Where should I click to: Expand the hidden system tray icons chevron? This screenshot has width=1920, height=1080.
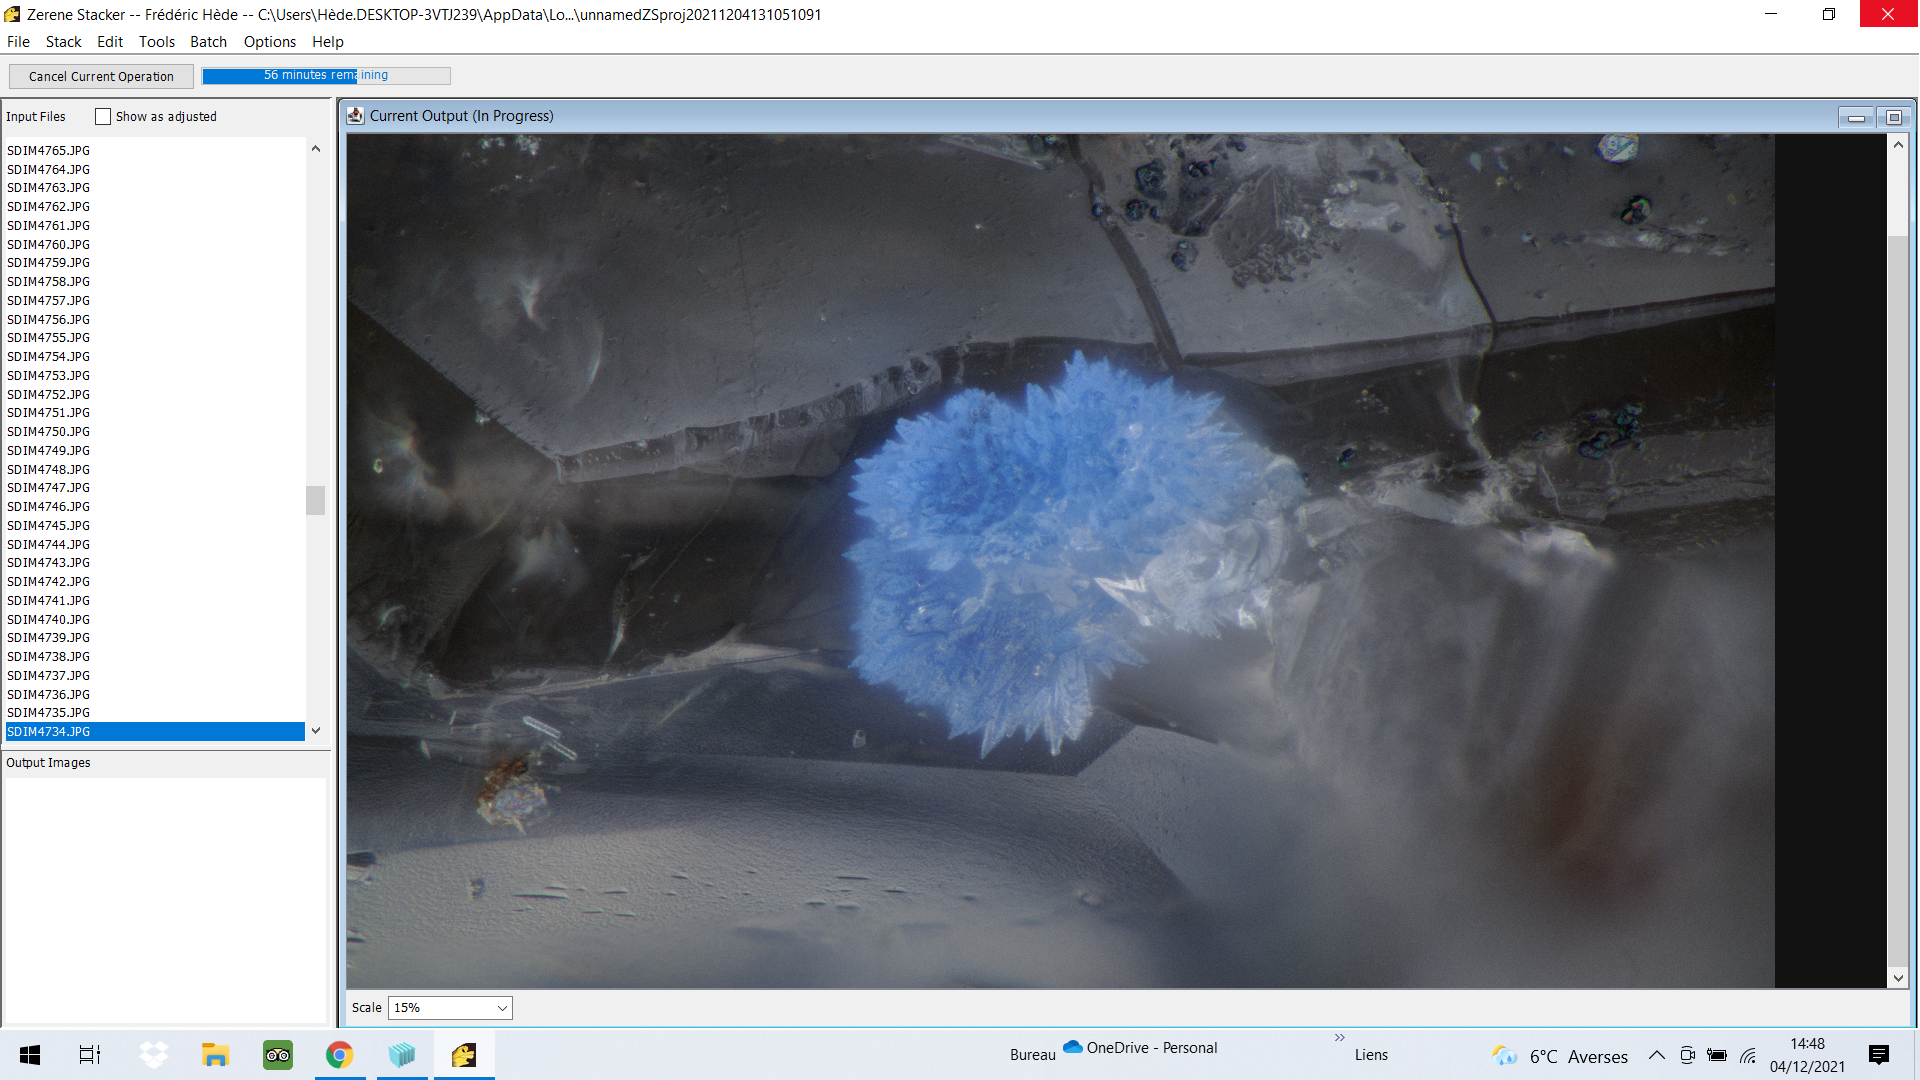click(x=1656, y=1056)
